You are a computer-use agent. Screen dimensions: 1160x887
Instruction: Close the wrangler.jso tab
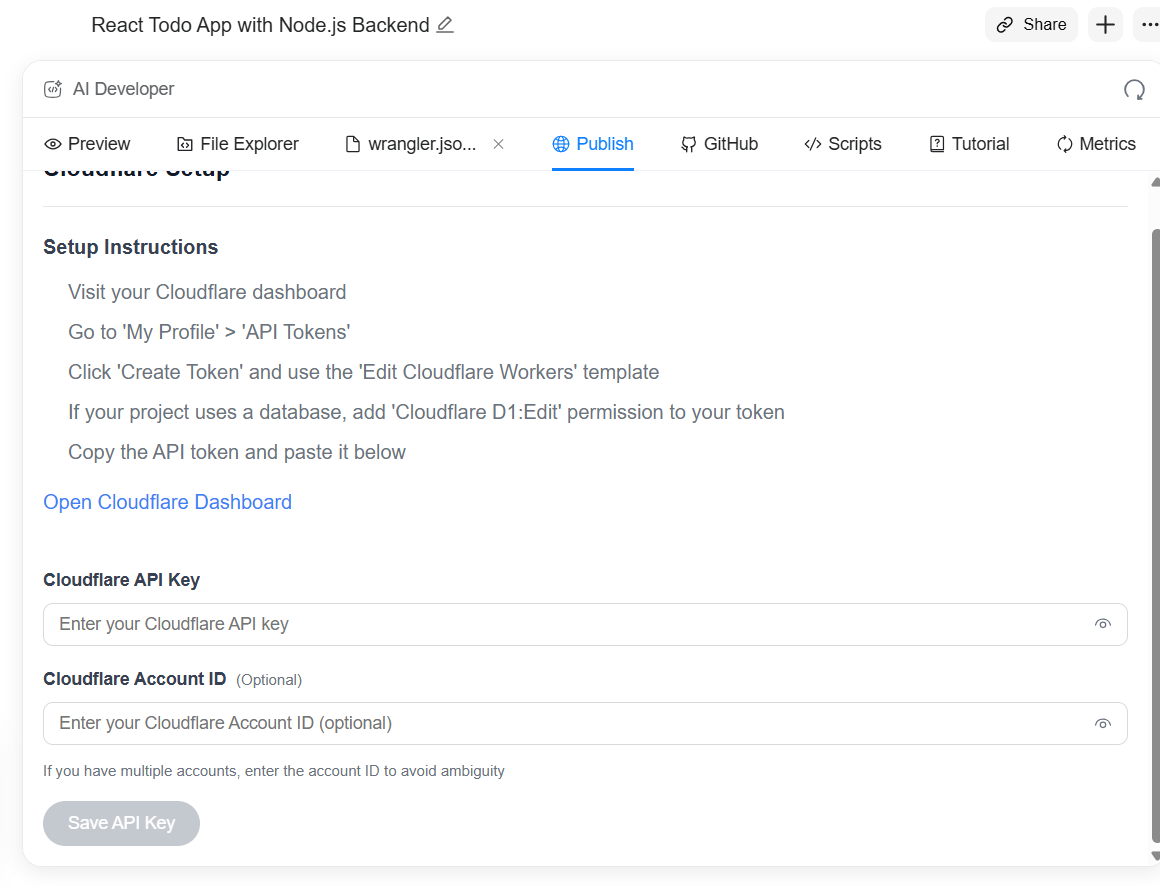[498, 143]
